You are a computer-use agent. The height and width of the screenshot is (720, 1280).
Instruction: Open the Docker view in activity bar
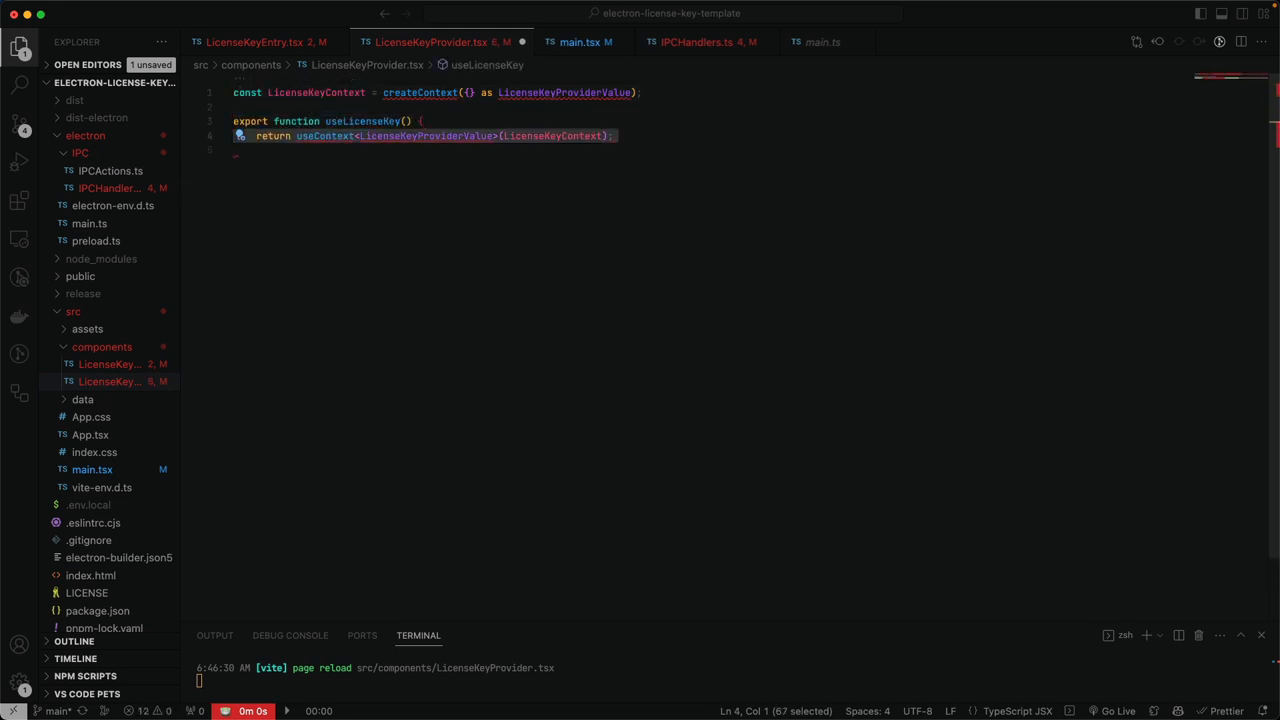pos(19,317)
